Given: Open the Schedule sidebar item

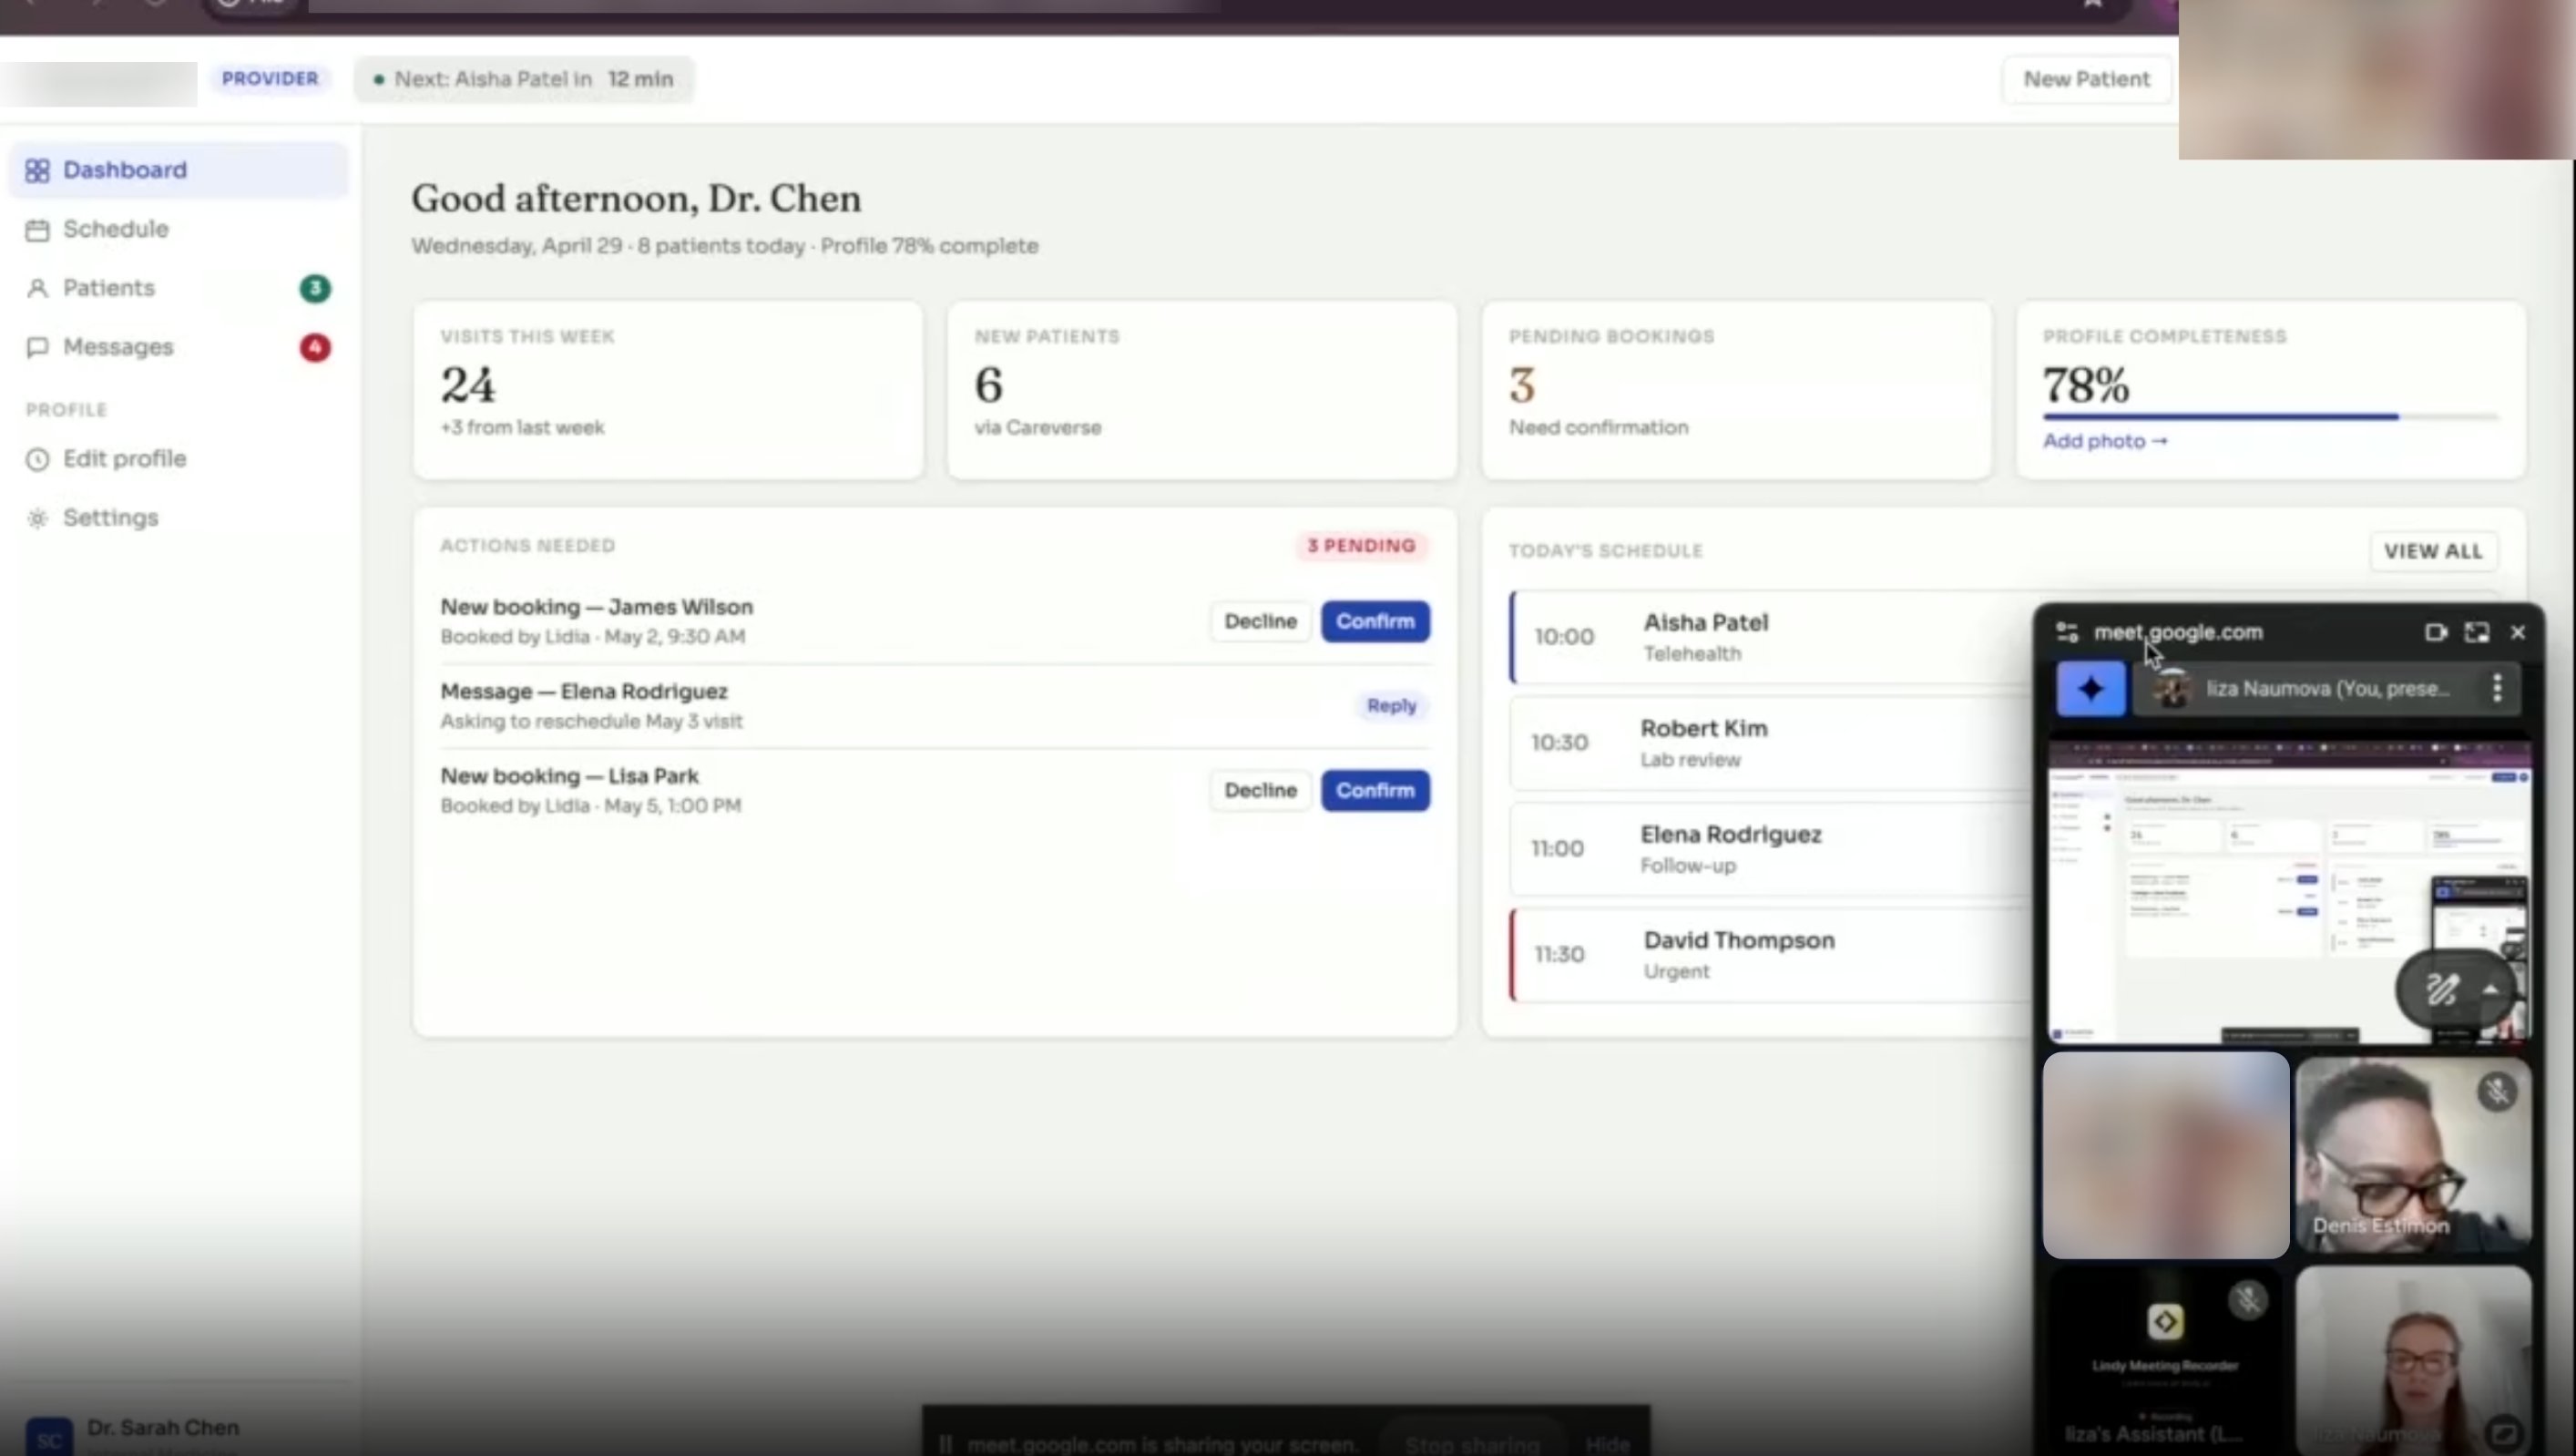Looking at the screenshot, I should 178,229.
